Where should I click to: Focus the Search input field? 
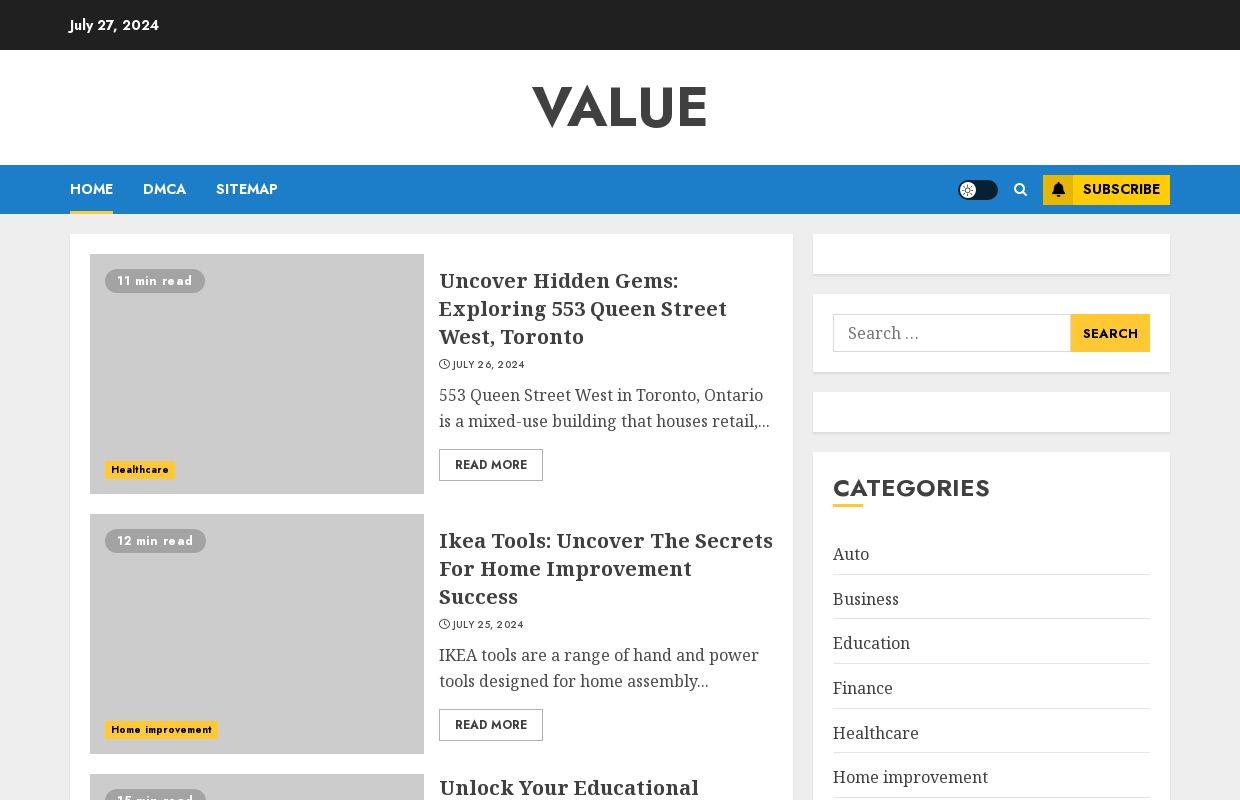tap(952, 333)
